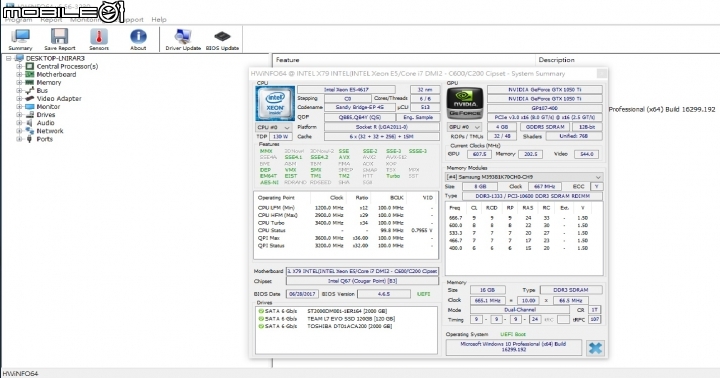720x378 pixels.
Task: Click the Dual-Channel mode field
Action: (520, 310)
